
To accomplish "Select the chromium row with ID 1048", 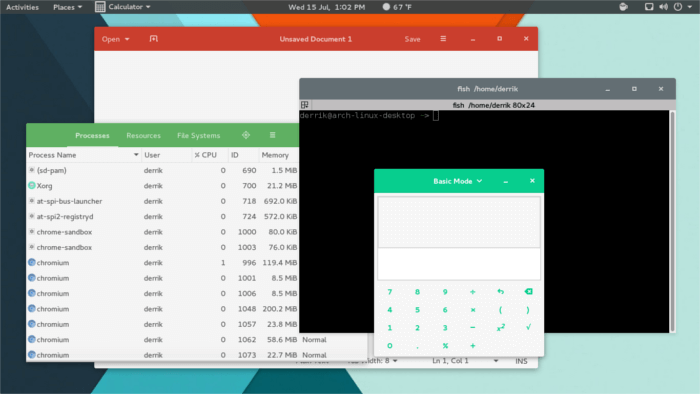I will pyautogui.click(x=162, y=309).
